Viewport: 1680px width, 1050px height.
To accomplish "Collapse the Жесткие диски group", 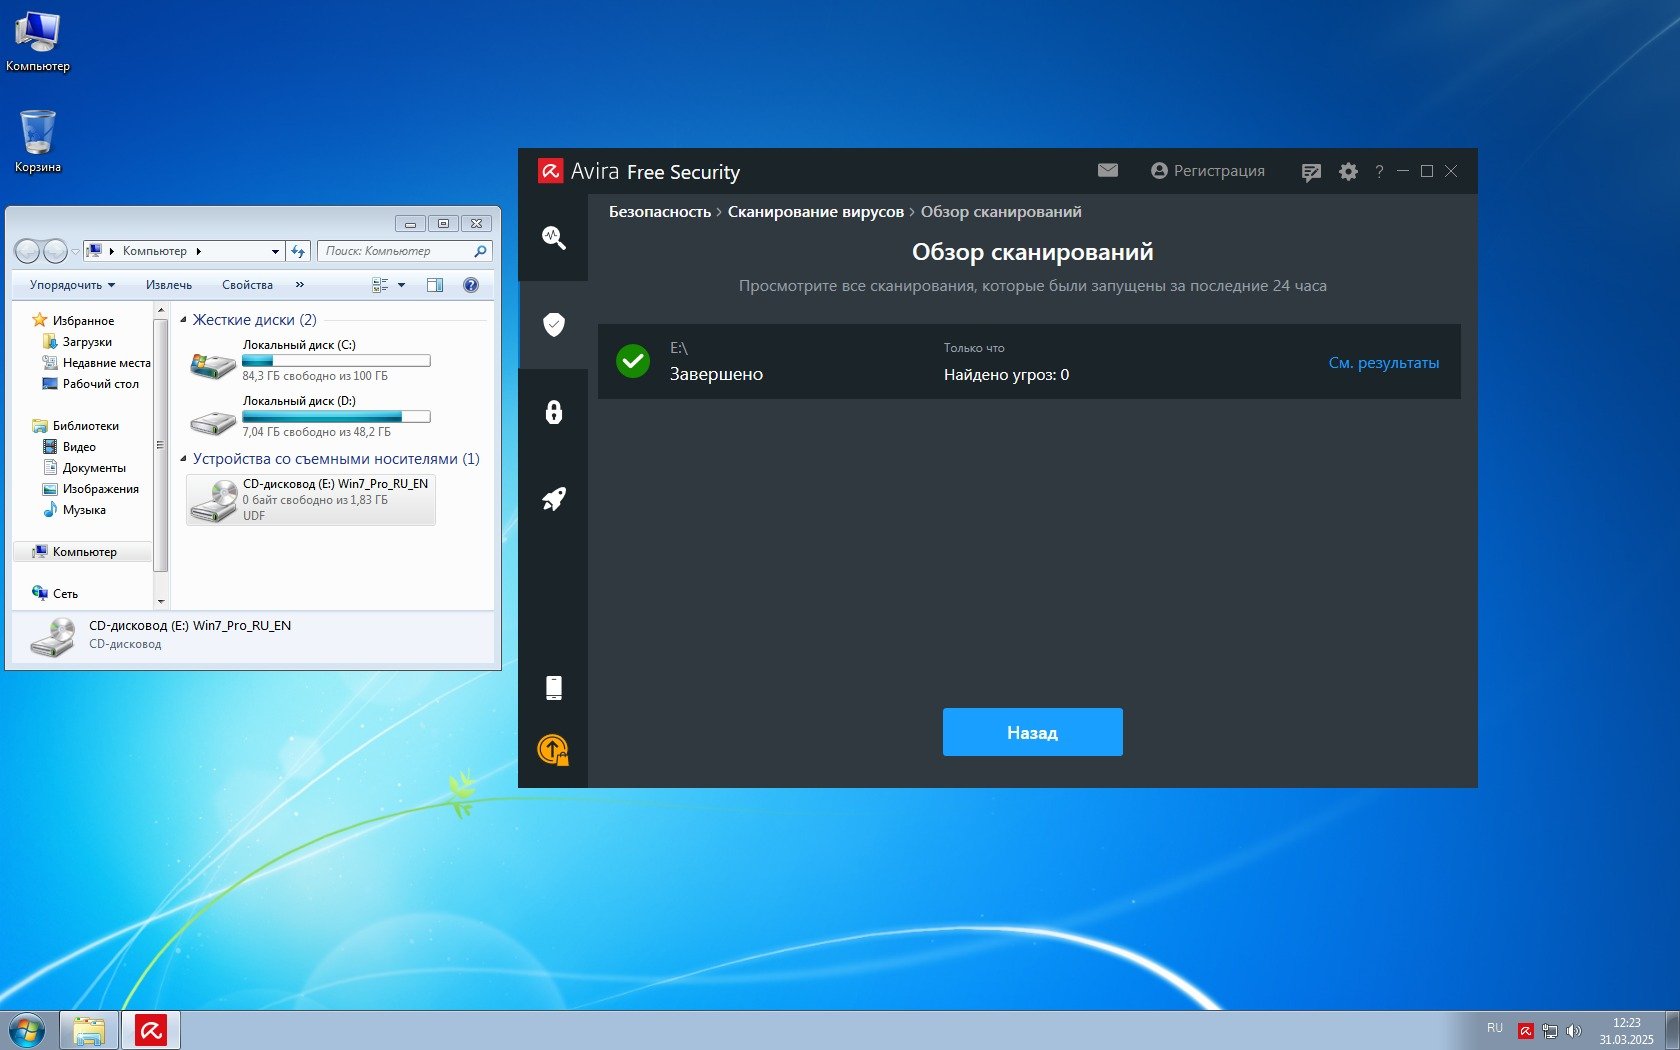I will (x=183, y=320).
